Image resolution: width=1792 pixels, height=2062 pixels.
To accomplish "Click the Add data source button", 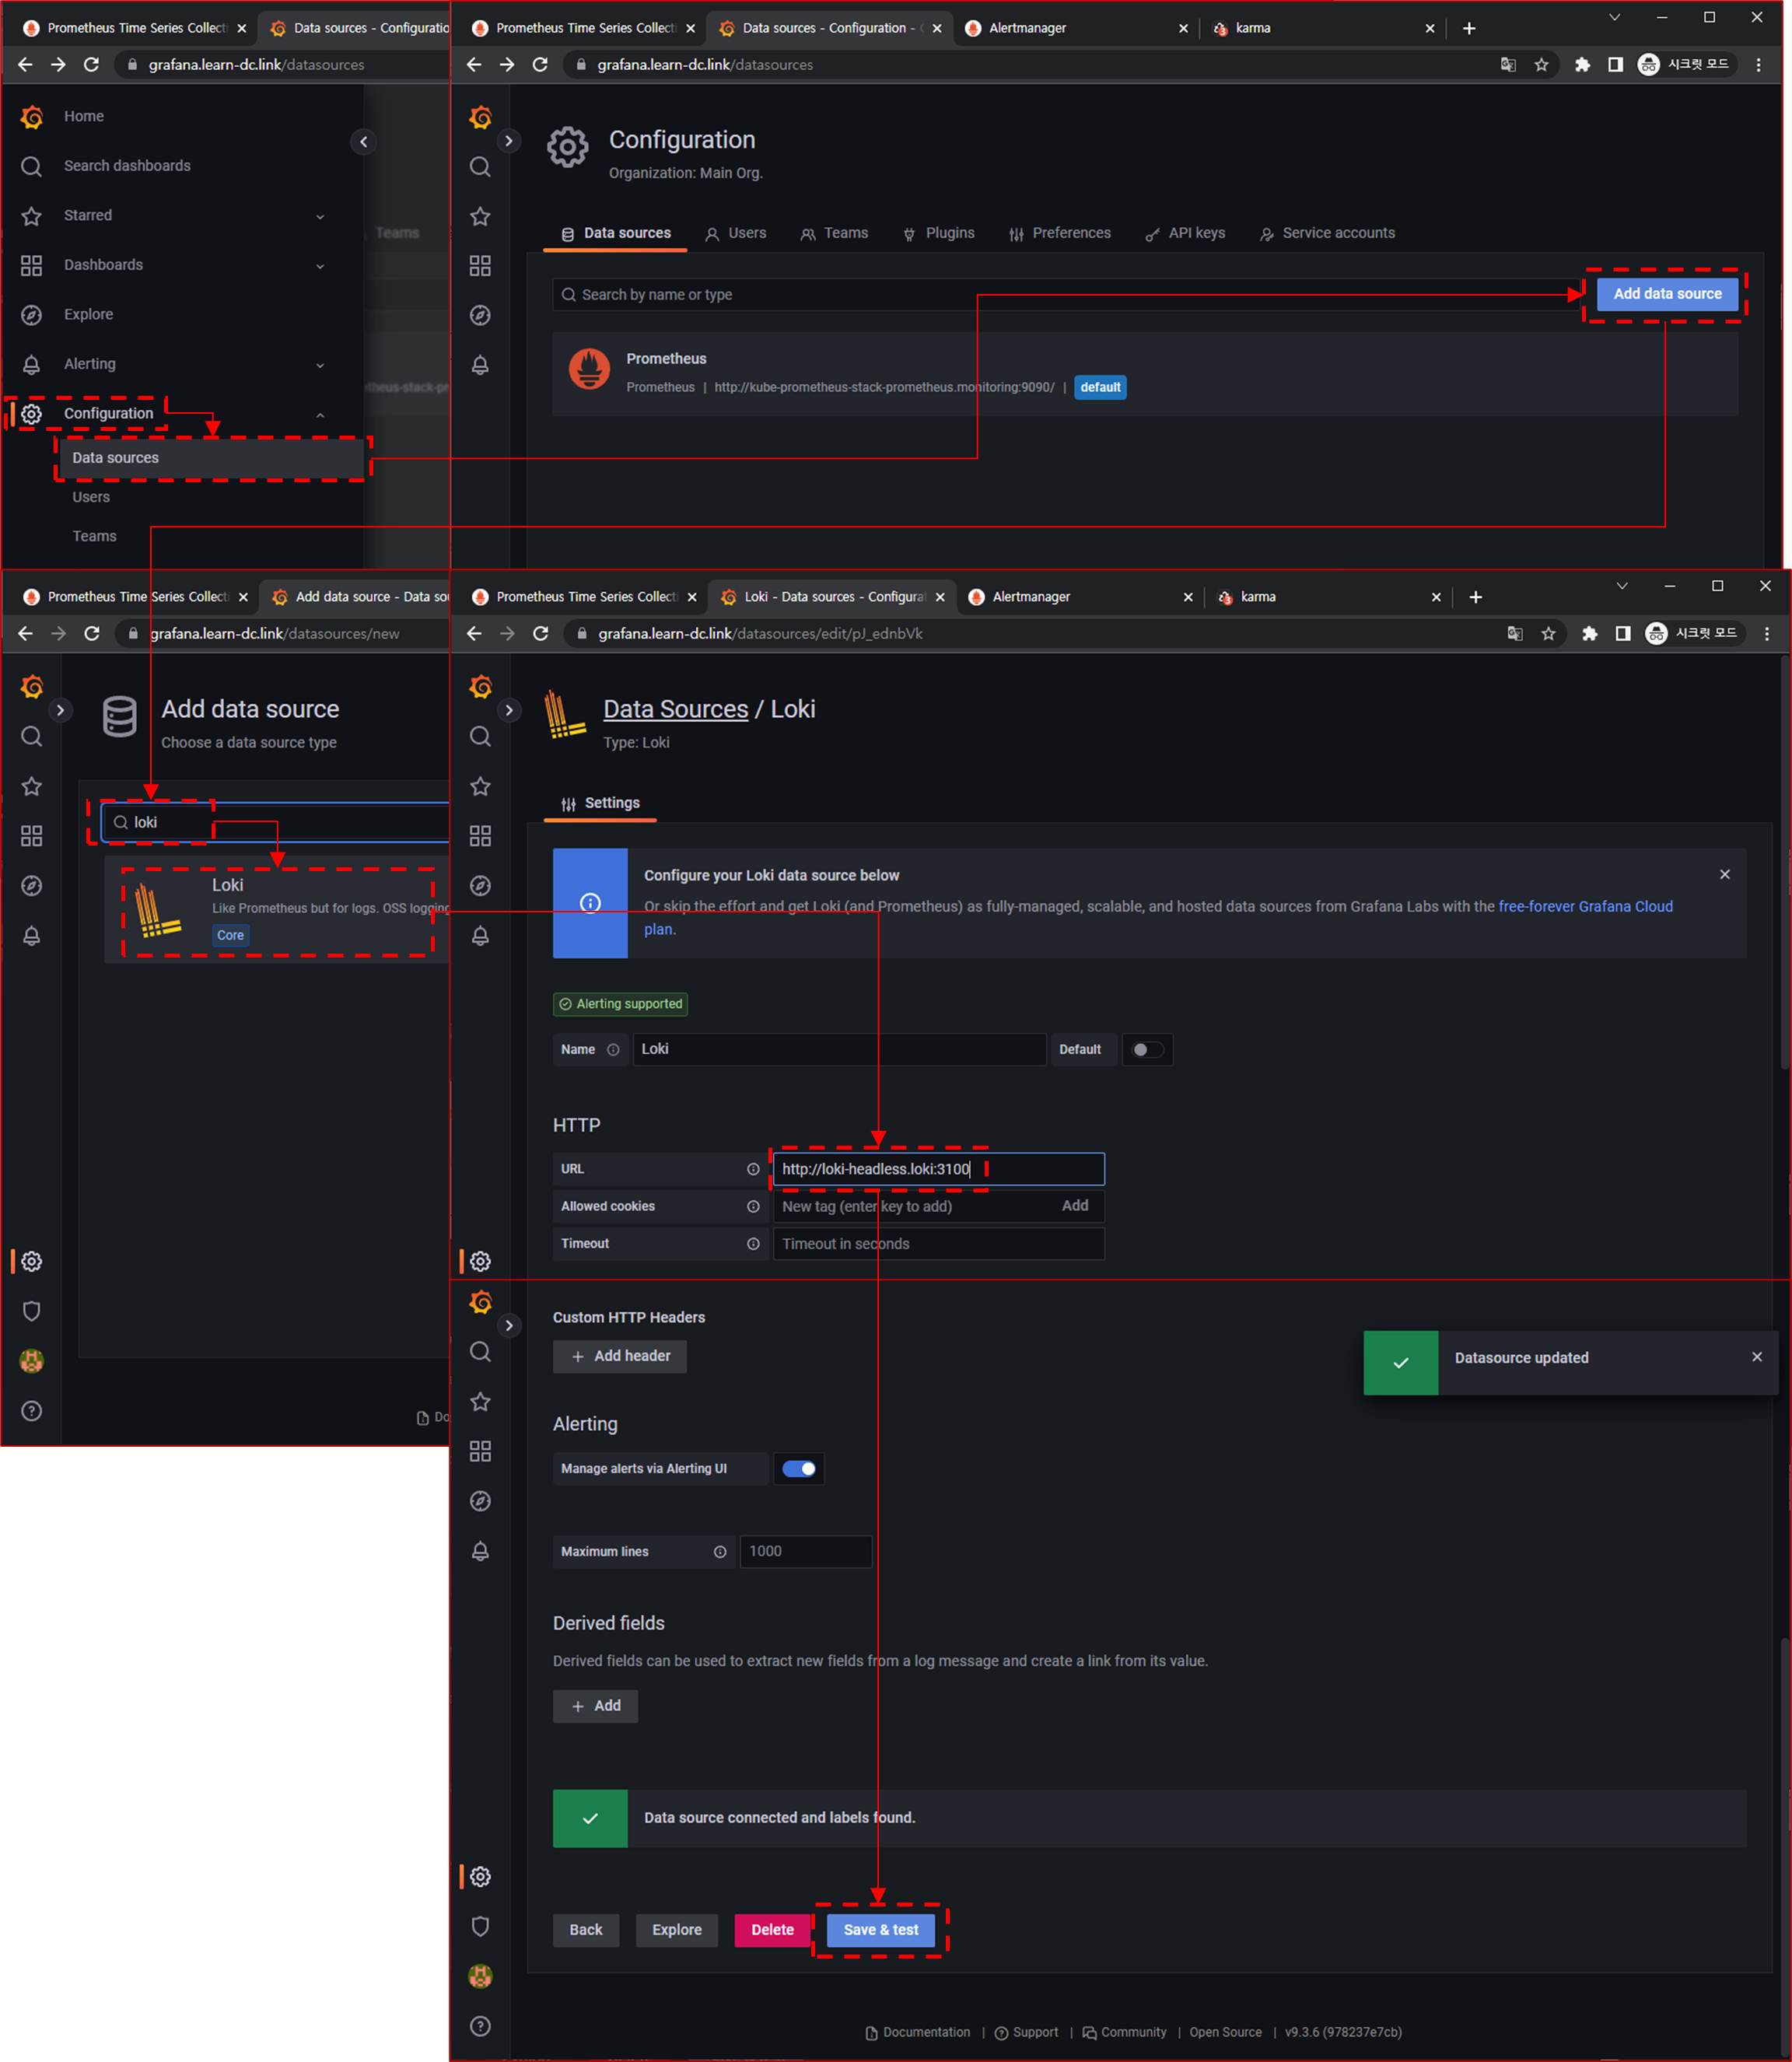I will 1667,294.
